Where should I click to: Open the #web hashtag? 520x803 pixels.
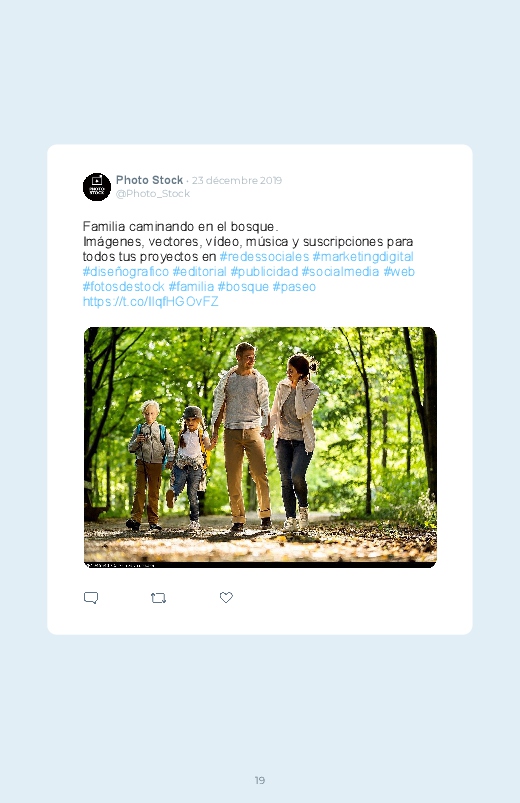coord(399,271)
